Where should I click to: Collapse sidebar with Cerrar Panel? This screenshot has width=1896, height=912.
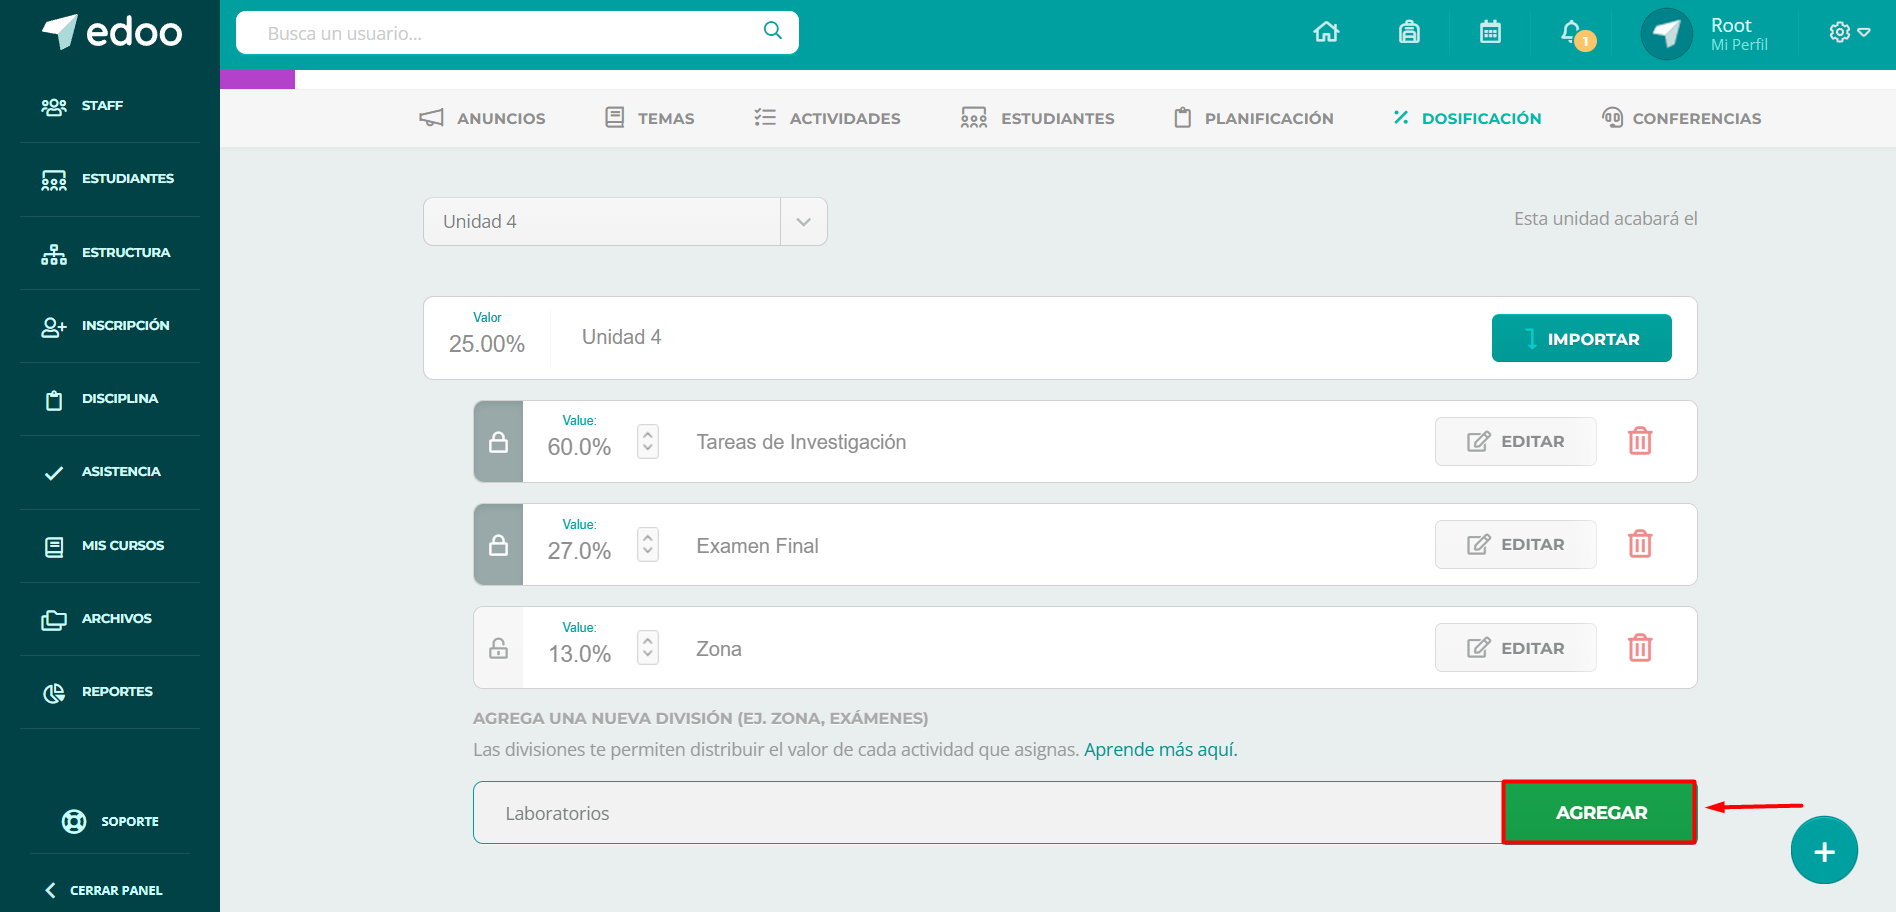tap(104, 890)
